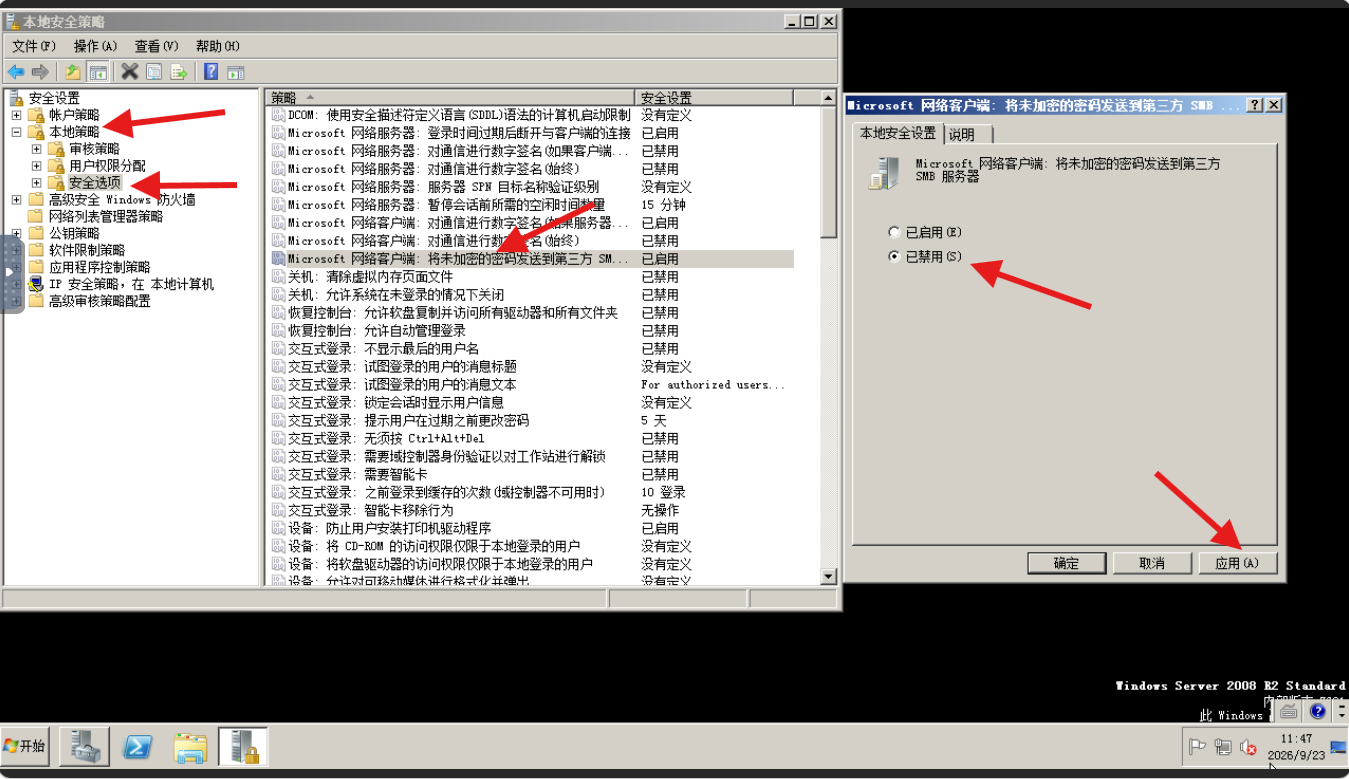Expand the 帐户策略 tree node

(16, 115)
